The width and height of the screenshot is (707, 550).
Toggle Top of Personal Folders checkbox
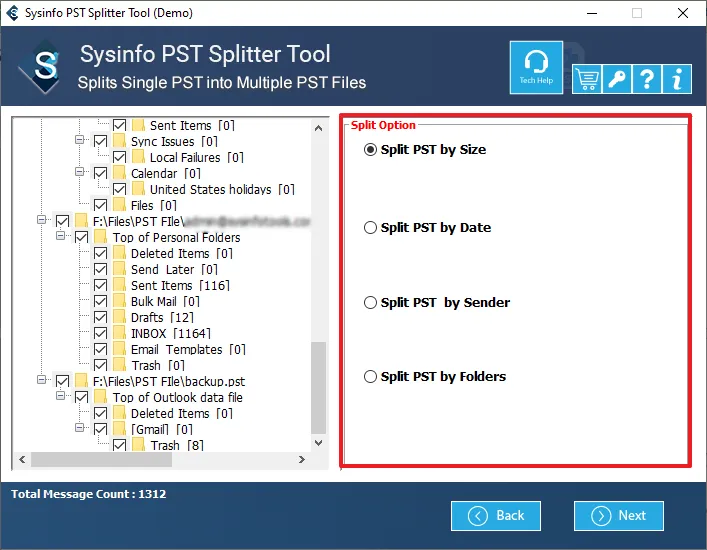coord(82,237)
